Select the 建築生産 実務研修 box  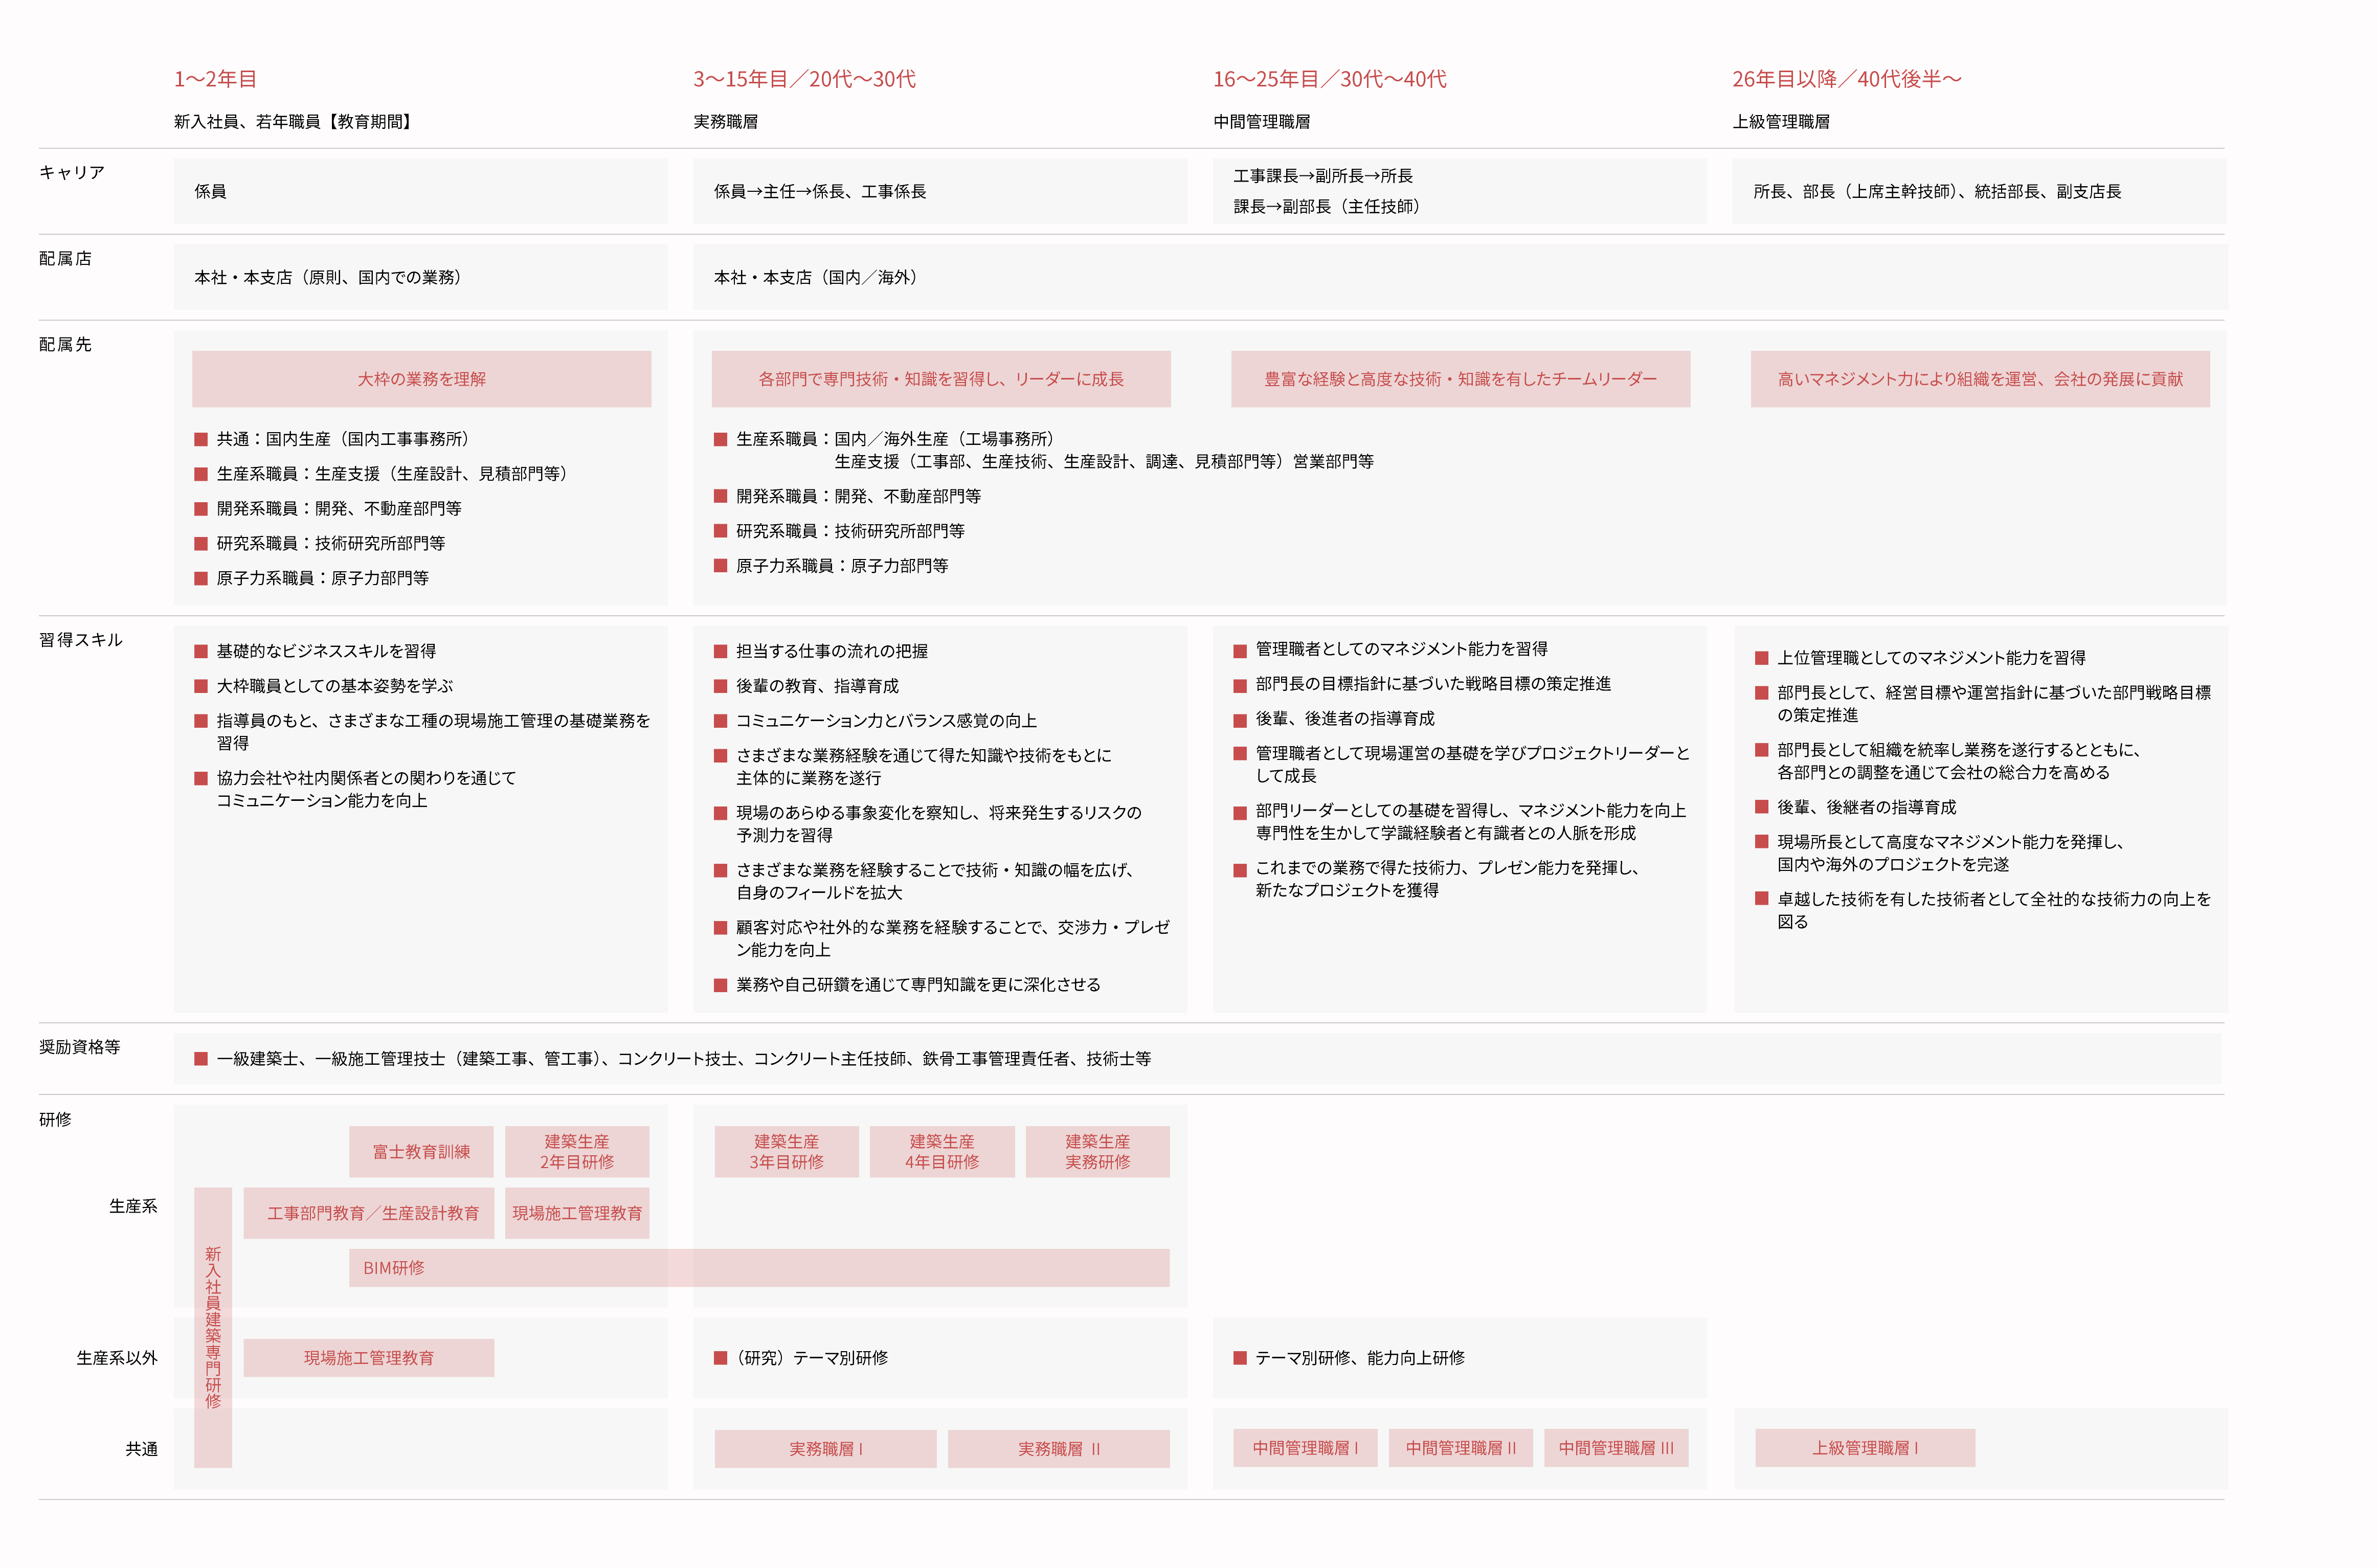pos(1097,1151)
